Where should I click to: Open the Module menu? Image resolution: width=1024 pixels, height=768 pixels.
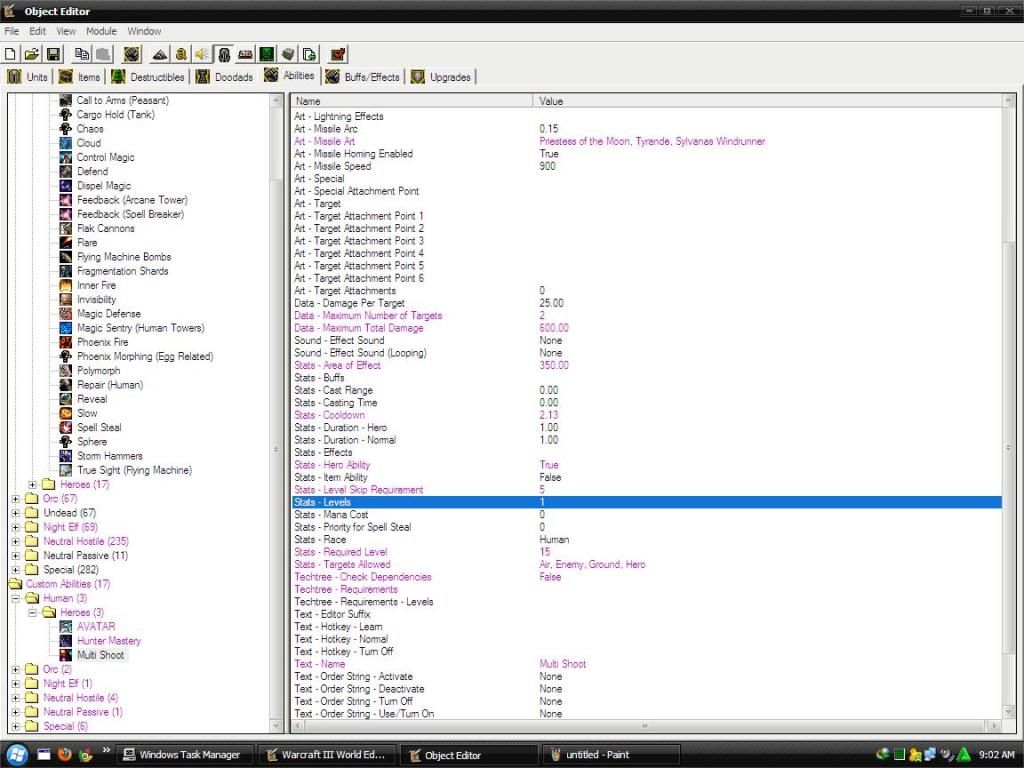coord(101,31)
